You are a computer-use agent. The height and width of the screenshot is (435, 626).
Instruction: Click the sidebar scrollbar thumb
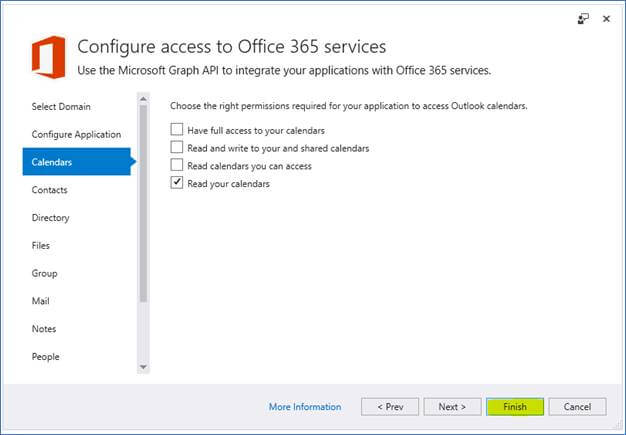pyautogui.click(x=143, y=204)
